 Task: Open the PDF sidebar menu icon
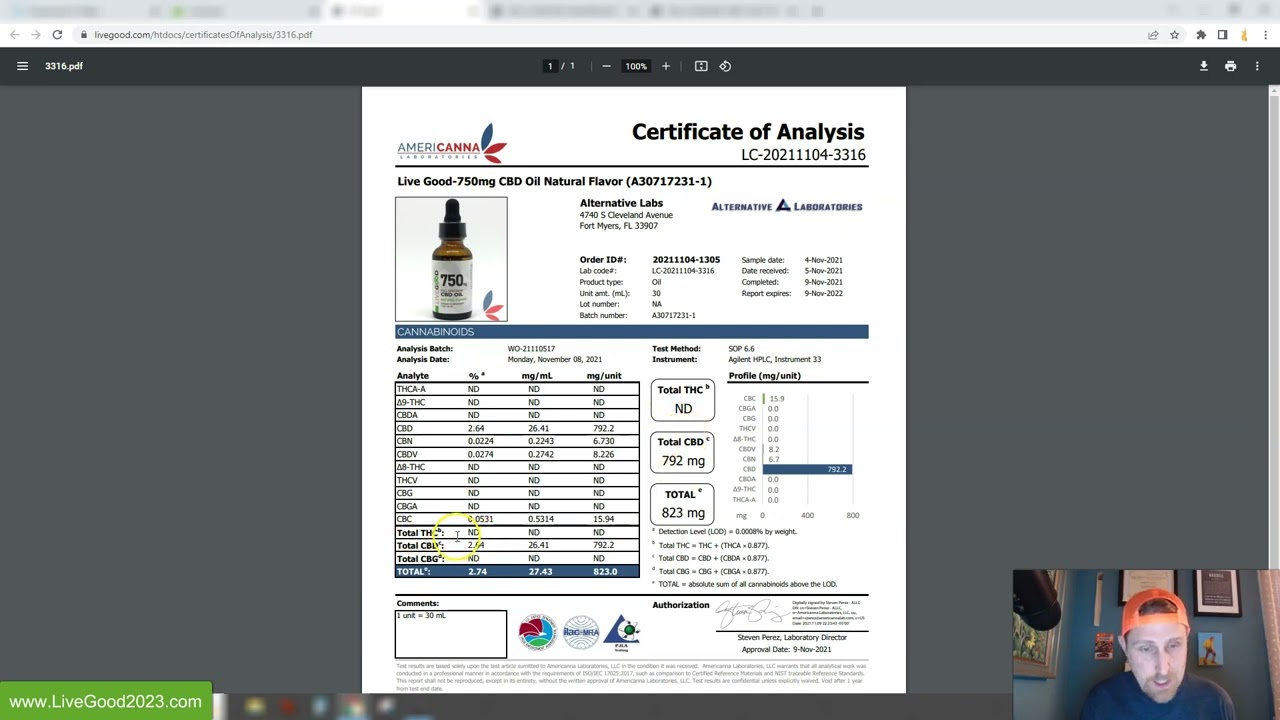tap(22, 66)
